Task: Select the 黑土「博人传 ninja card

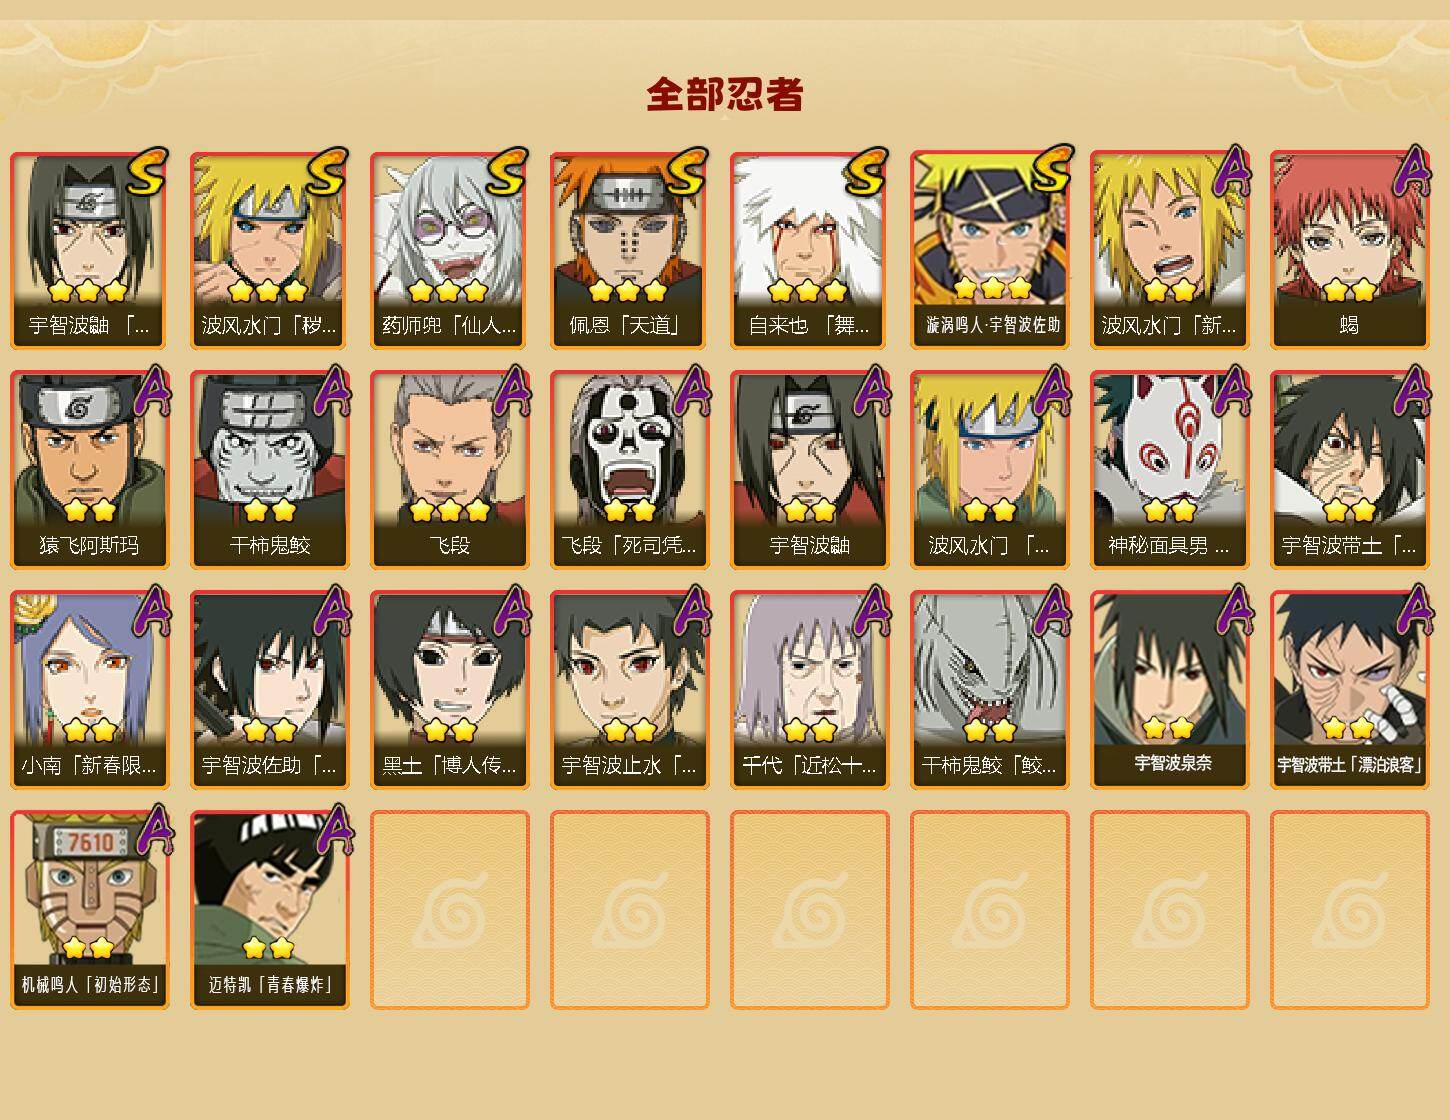Action: point(449,690)
